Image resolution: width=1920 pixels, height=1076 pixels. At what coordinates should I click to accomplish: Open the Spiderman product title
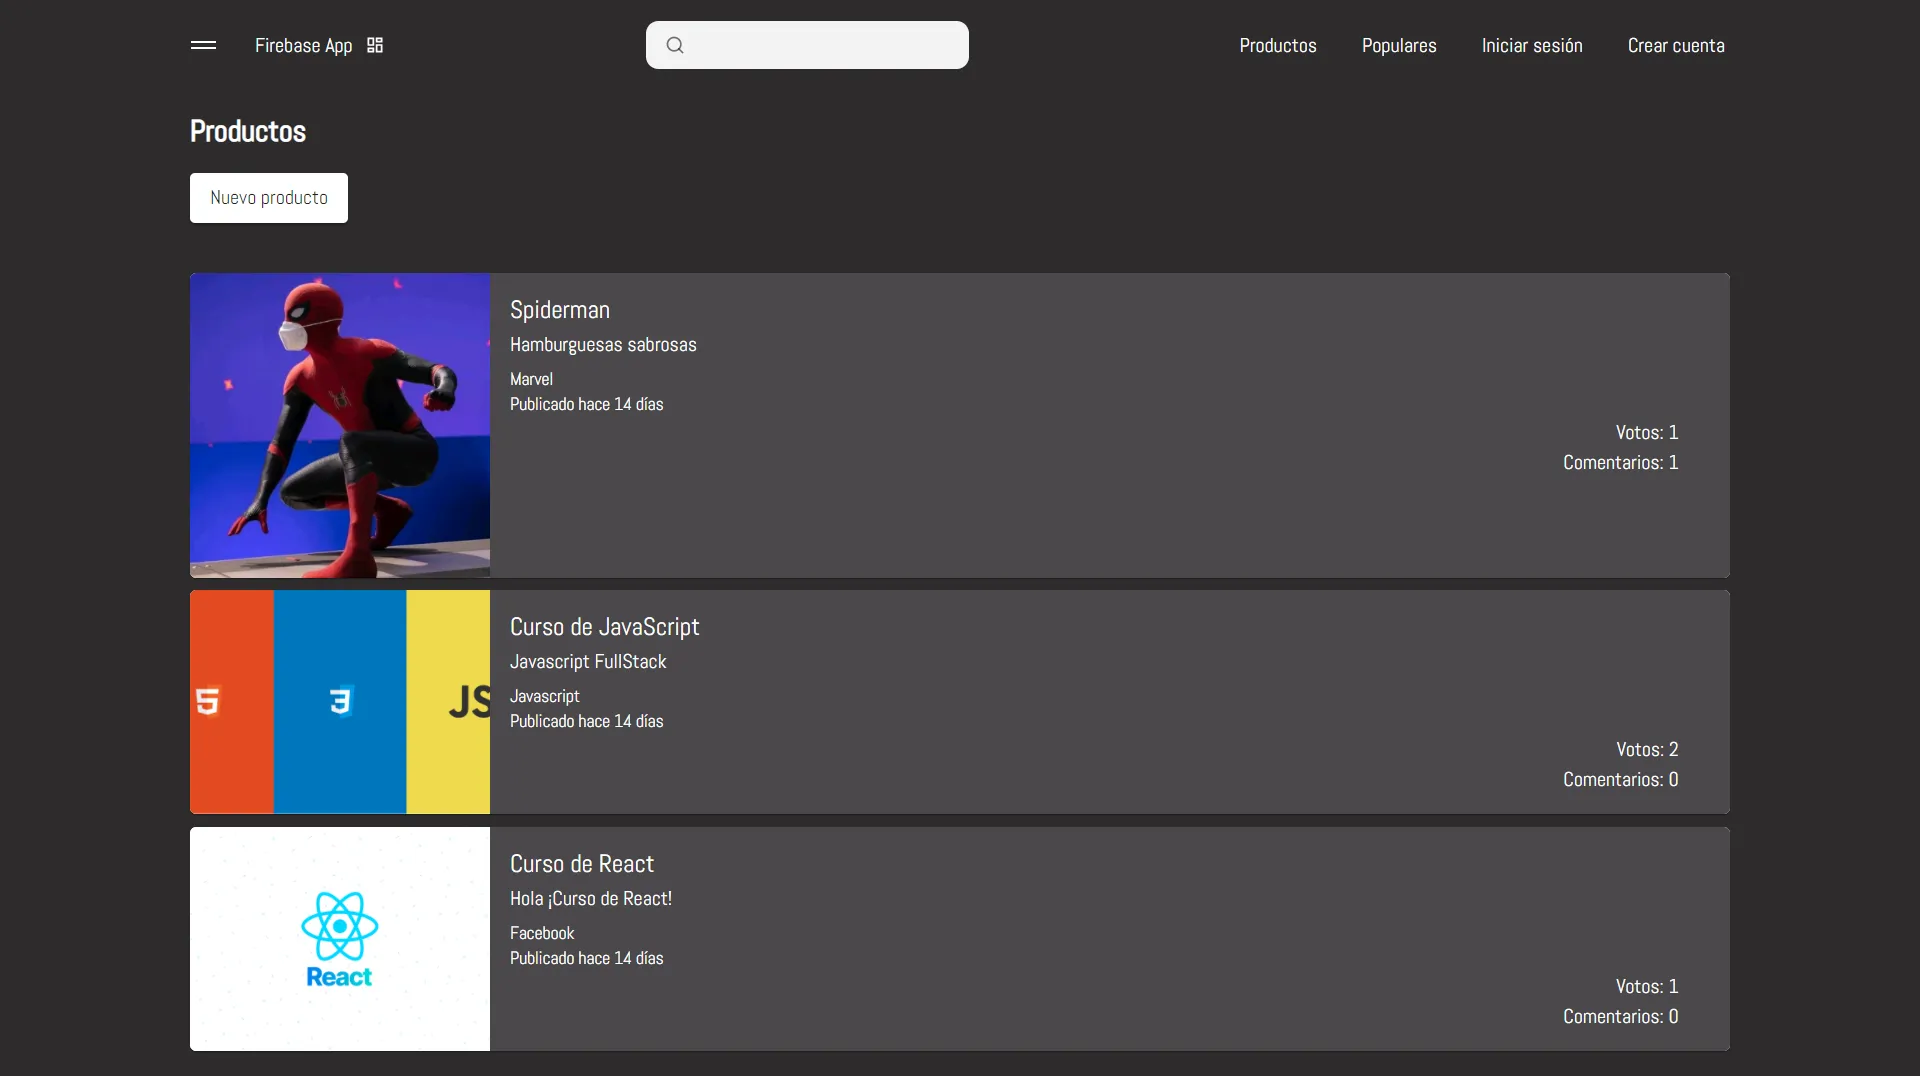(560, 310)
